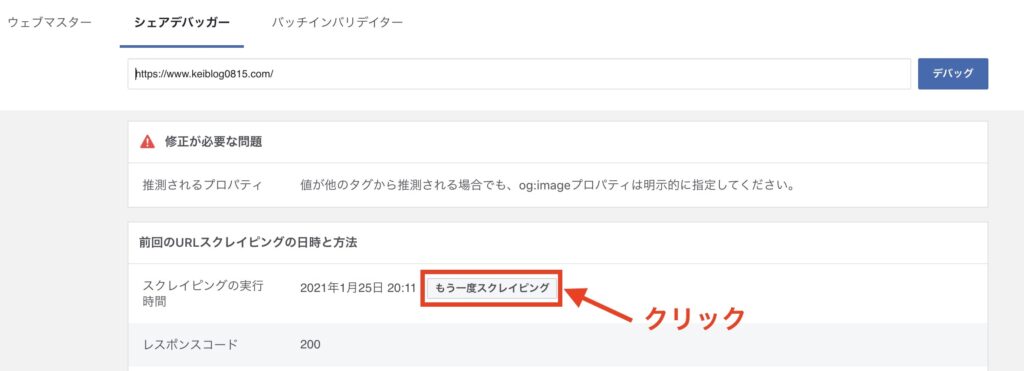Image resolution: width=1024 pixels, height=371 pixels.
Task: Select the 修正が必要な問題 heading
Action: click(x=215, y=142)
